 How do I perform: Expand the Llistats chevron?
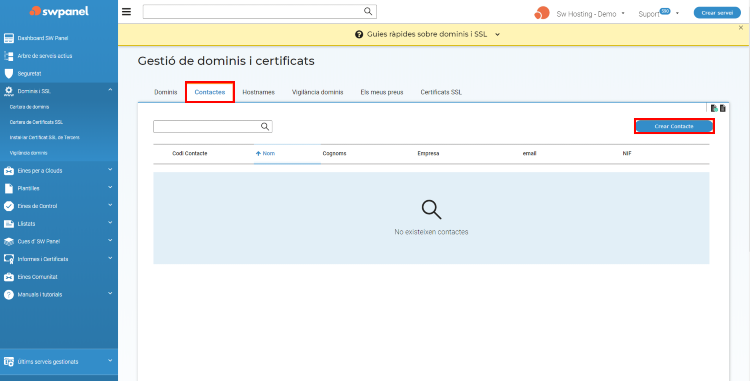point(110,222)
